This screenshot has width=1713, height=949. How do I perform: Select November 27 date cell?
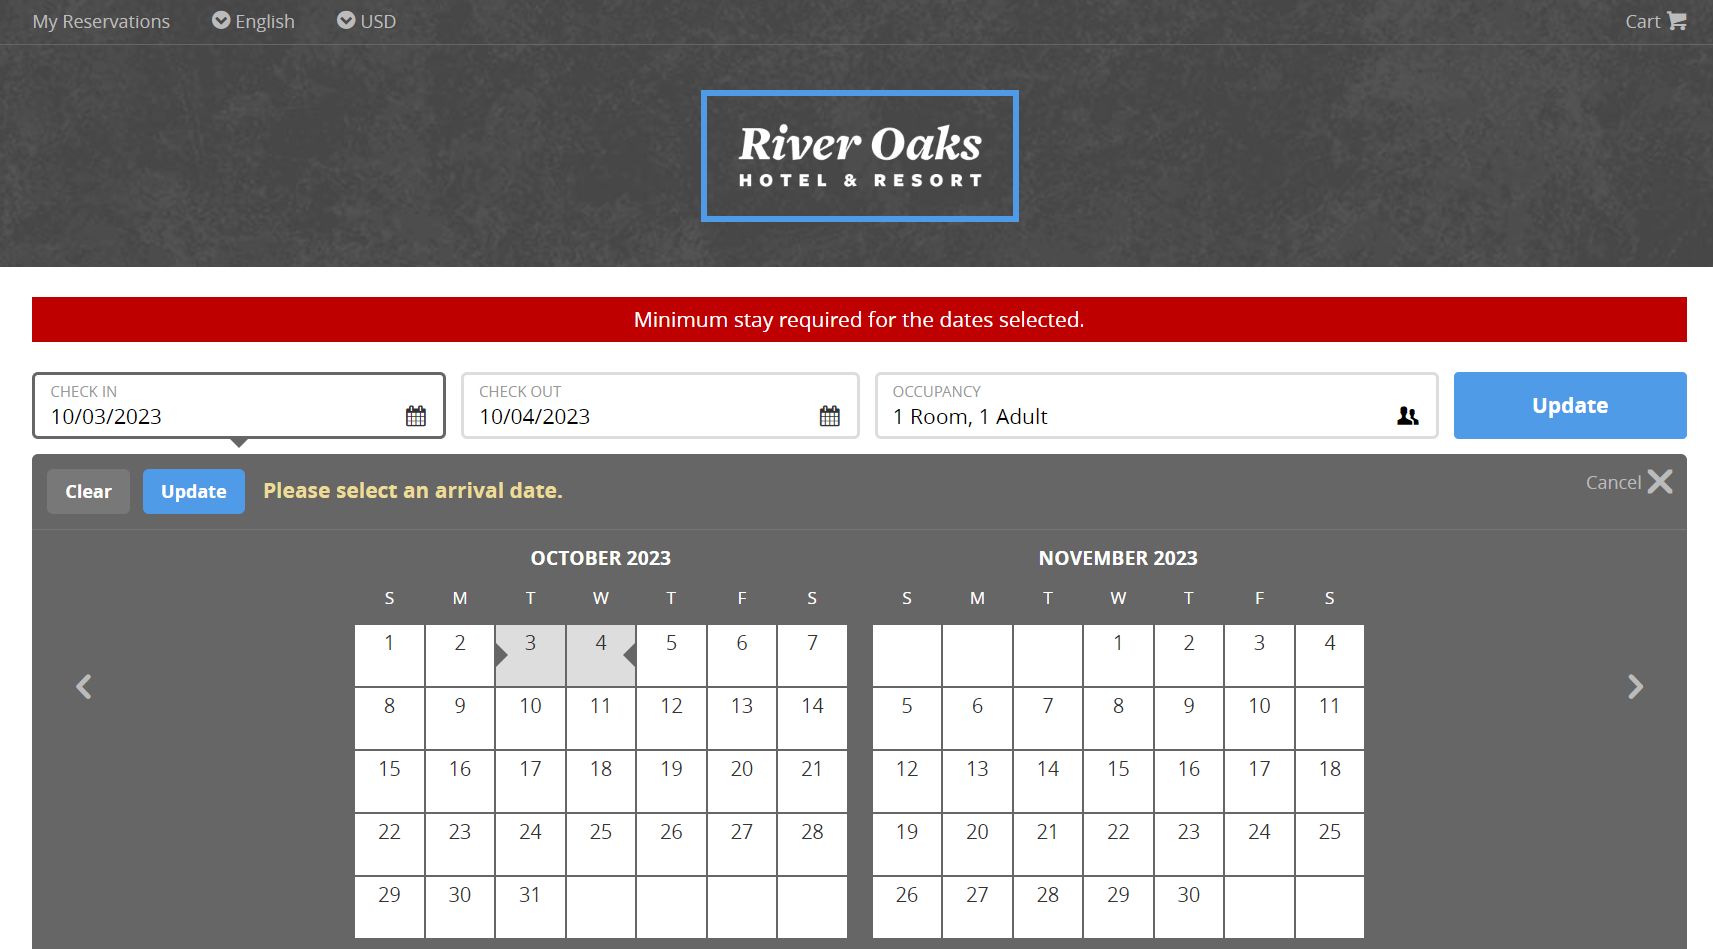point(977,908)
